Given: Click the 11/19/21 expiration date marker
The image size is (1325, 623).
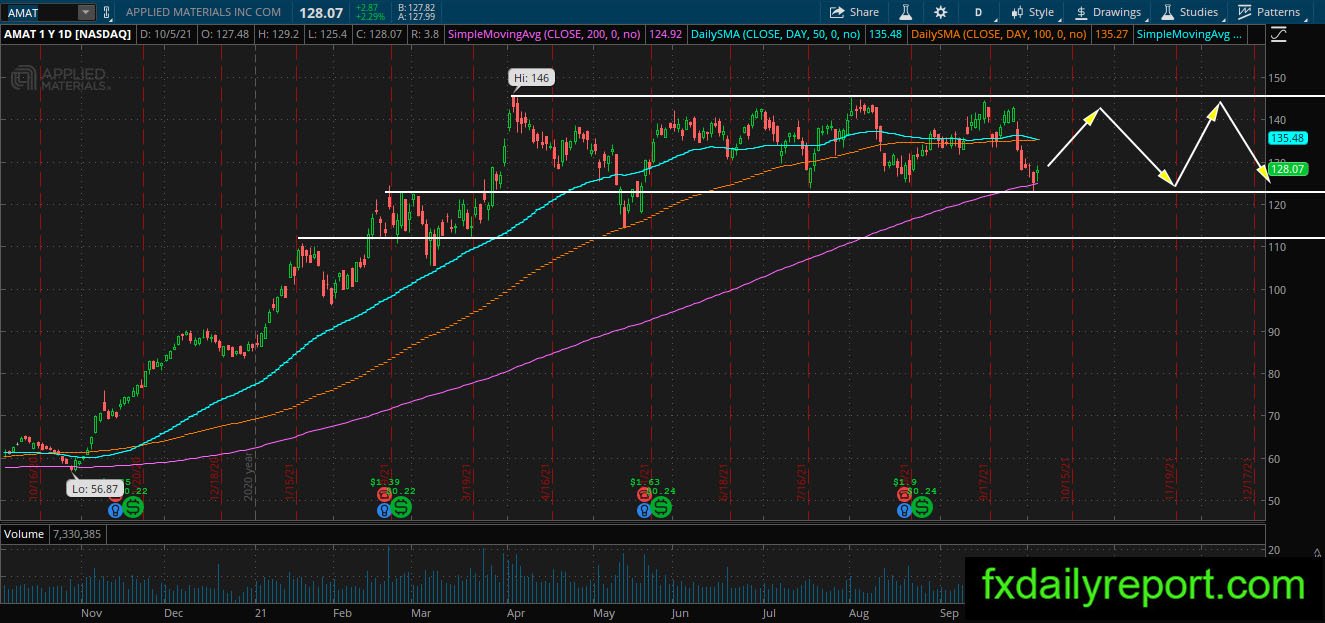Looking at the screenshot, I should (1169, 480).
